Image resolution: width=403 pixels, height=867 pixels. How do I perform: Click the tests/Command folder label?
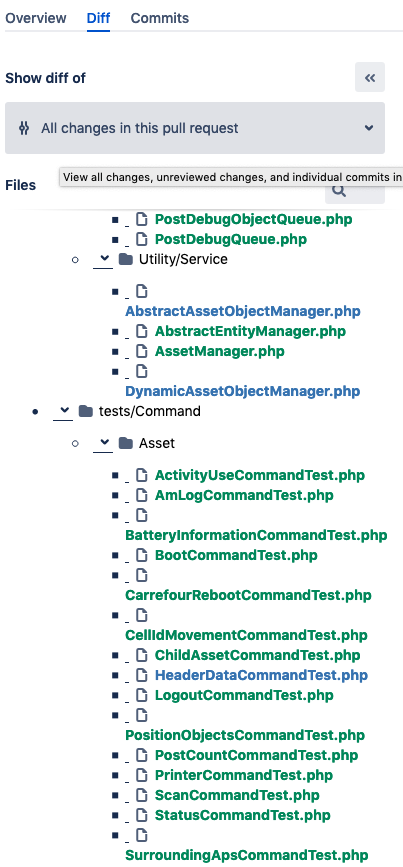coord(150,411)
